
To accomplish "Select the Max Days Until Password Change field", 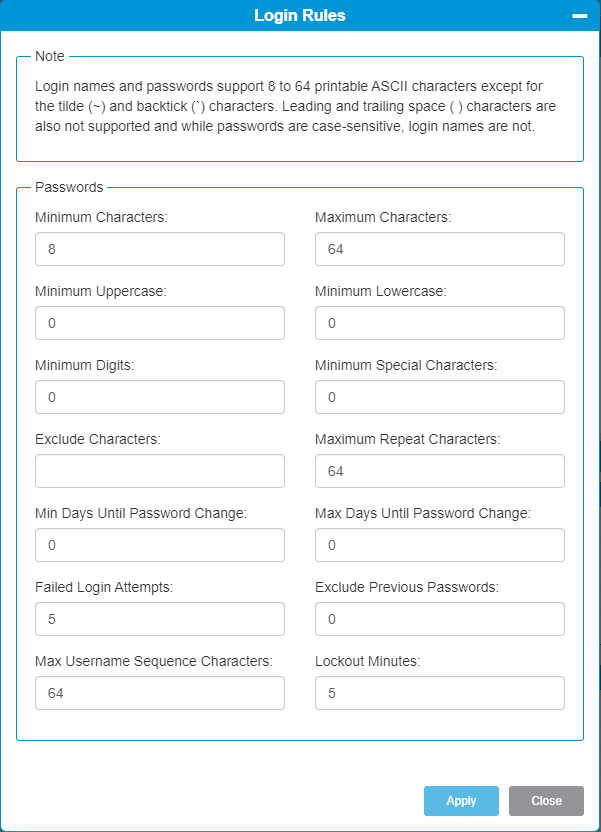I will (439, 545).
